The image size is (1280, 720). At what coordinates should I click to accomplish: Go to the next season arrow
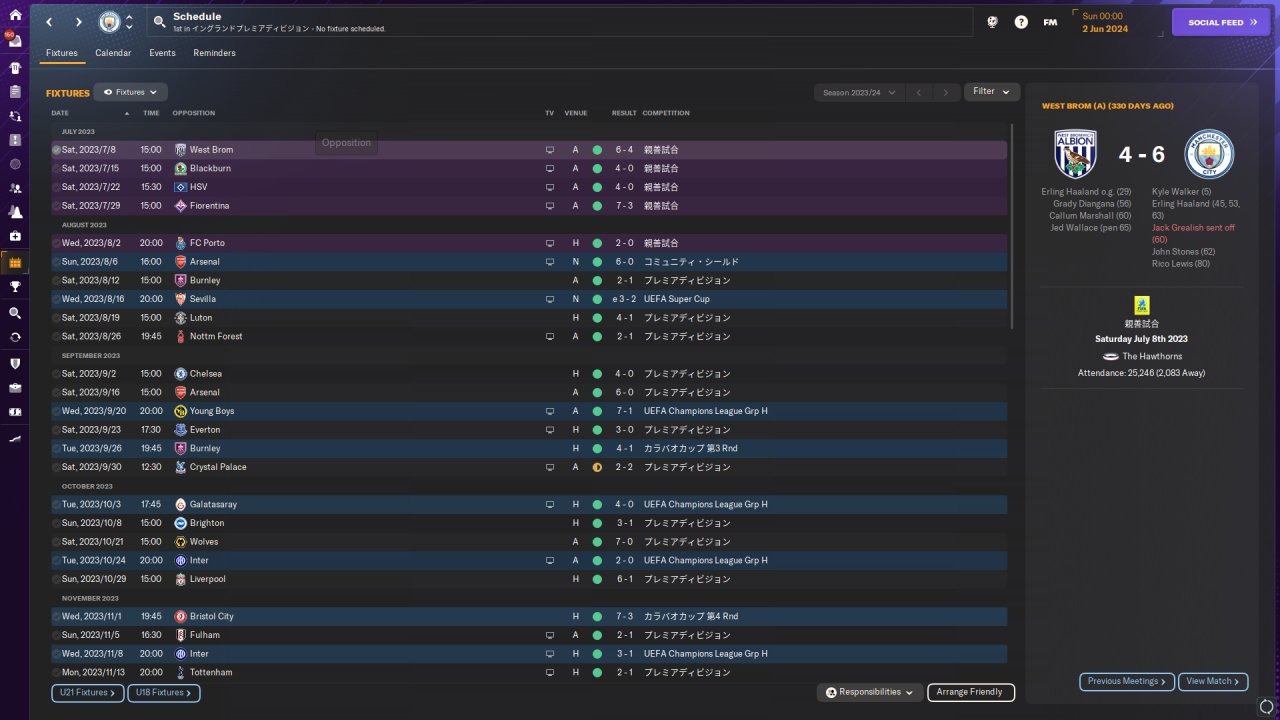pyautogui.click(x=946, y=92)
